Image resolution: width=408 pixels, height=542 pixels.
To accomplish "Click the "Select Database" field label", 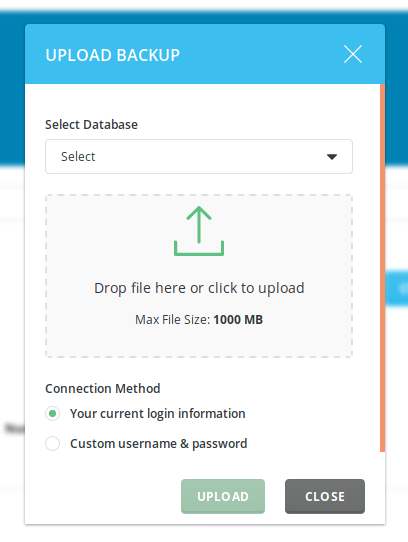I will pos(91,124).
